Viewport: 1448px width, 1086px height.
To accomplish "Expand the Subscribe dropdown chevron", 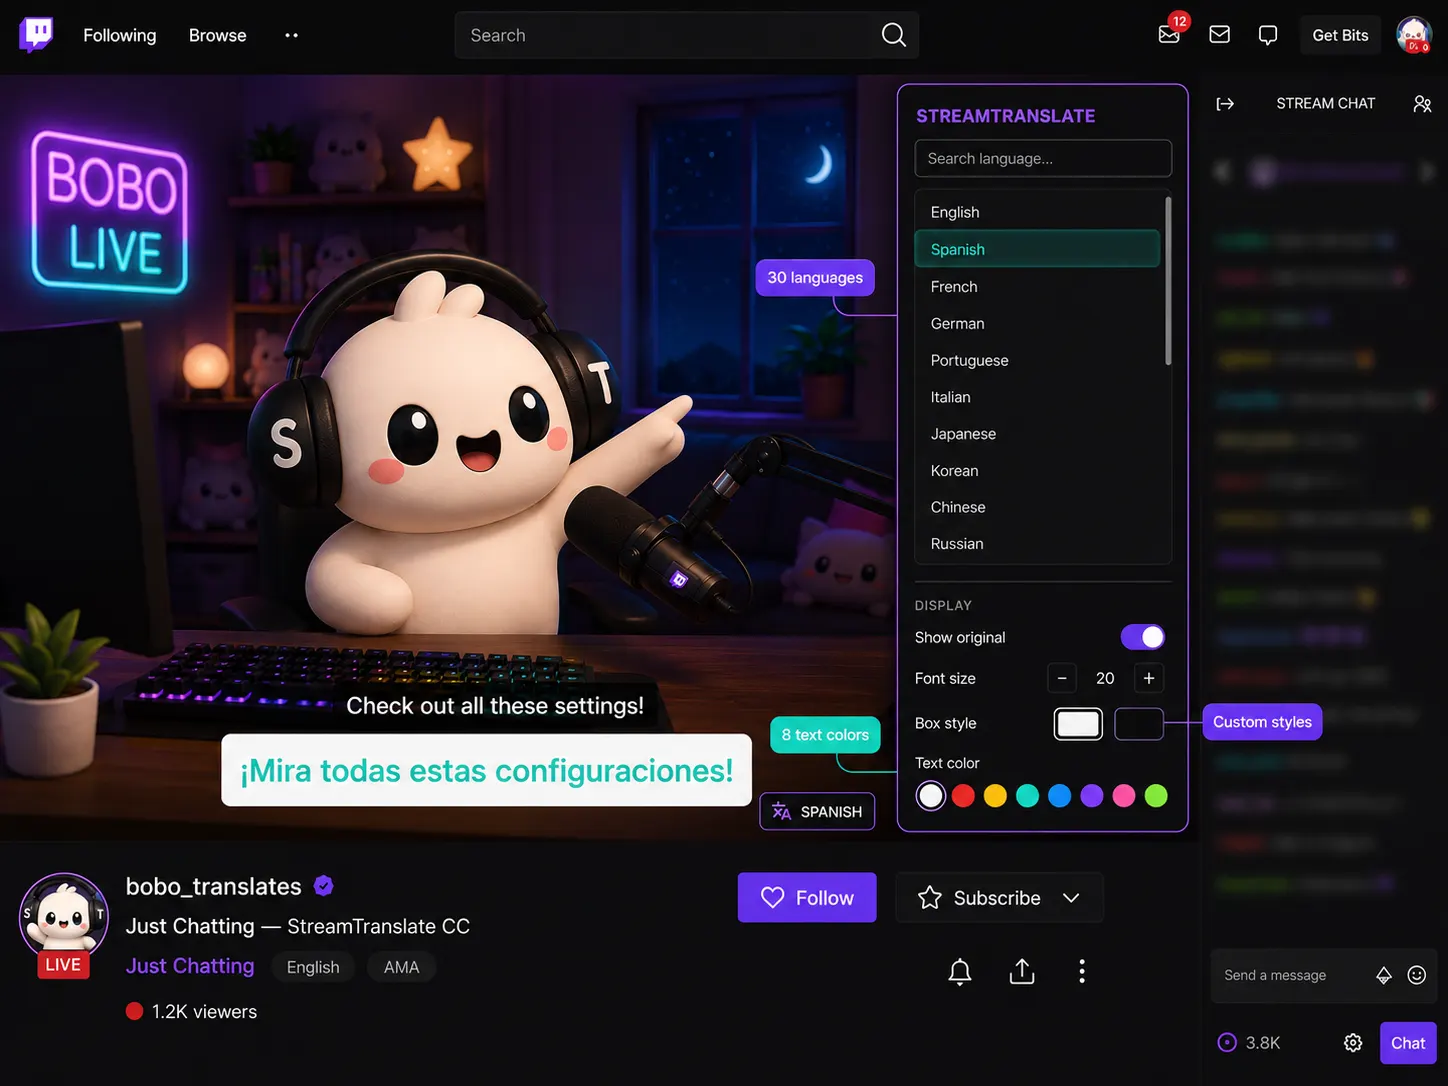I will pos(1071,898).
